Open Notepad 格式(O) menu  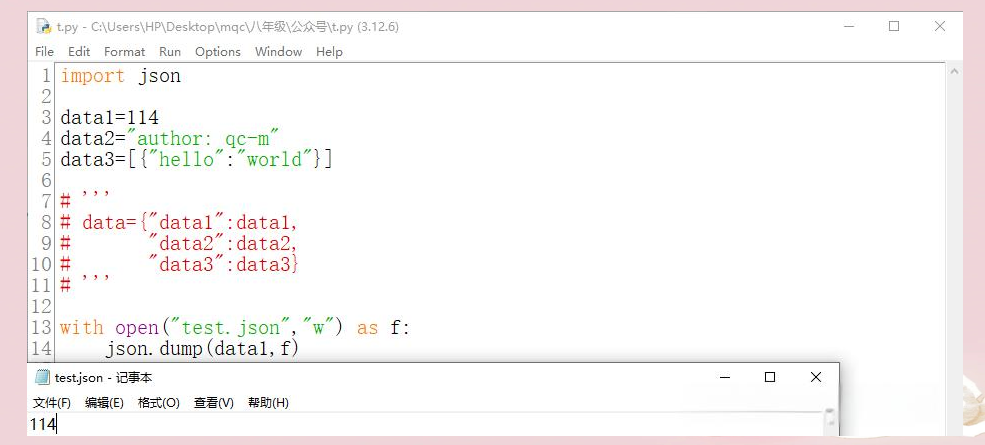pos(158,402)
